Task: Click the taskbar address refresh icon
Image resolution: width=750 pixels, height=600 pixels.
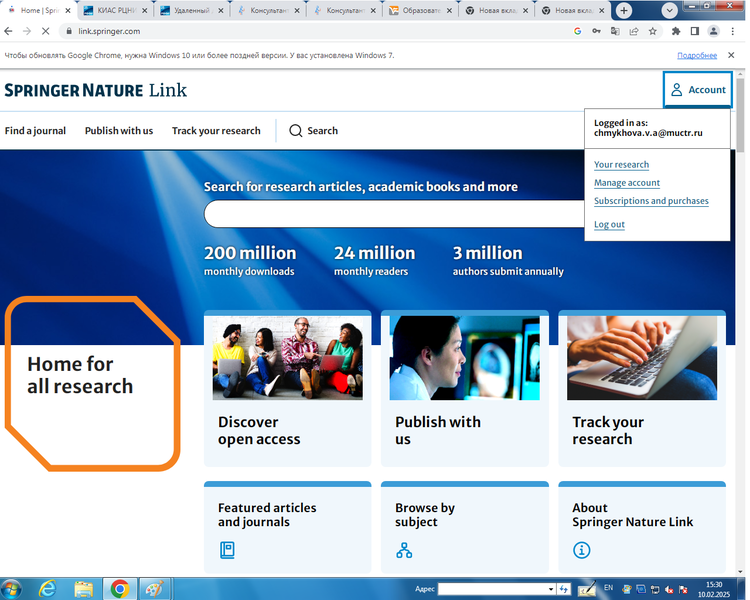Action: 564,589
